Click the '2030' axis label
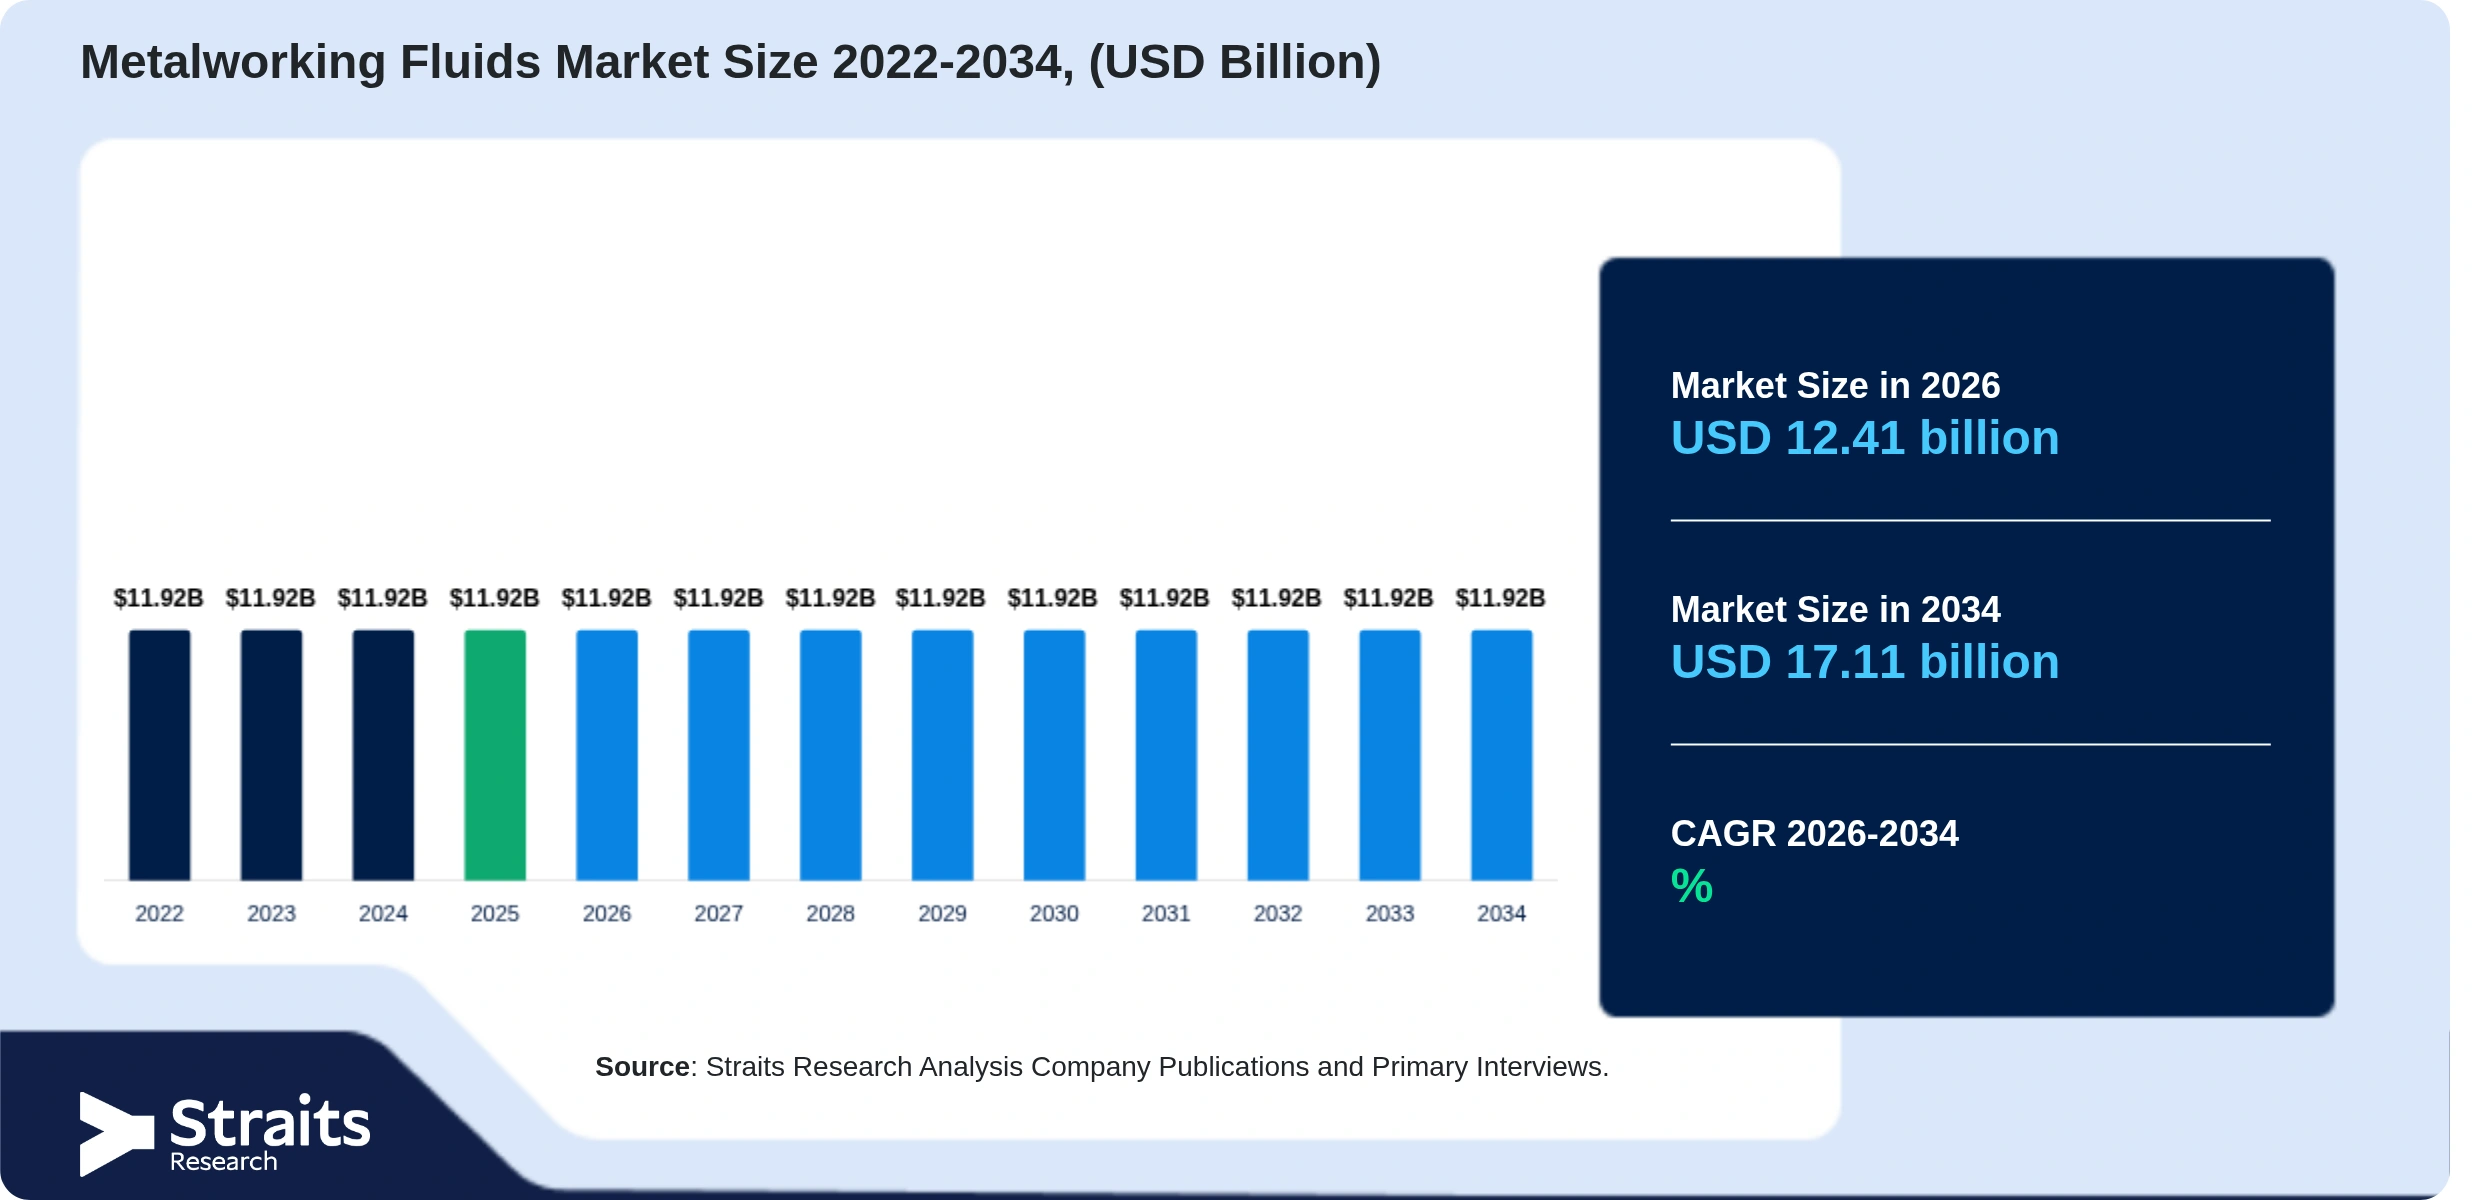This screenshot has width=2480, height=1200. click(1054, 913)
